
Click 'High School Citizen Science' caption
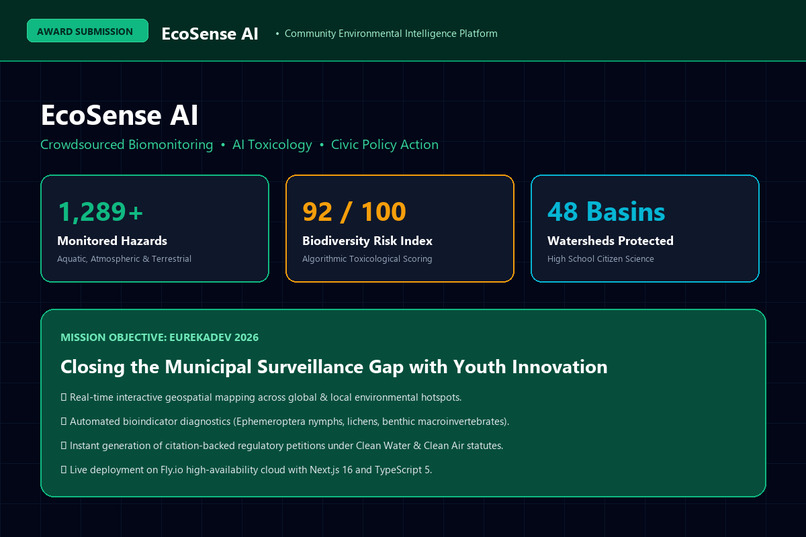pos(600,259)
